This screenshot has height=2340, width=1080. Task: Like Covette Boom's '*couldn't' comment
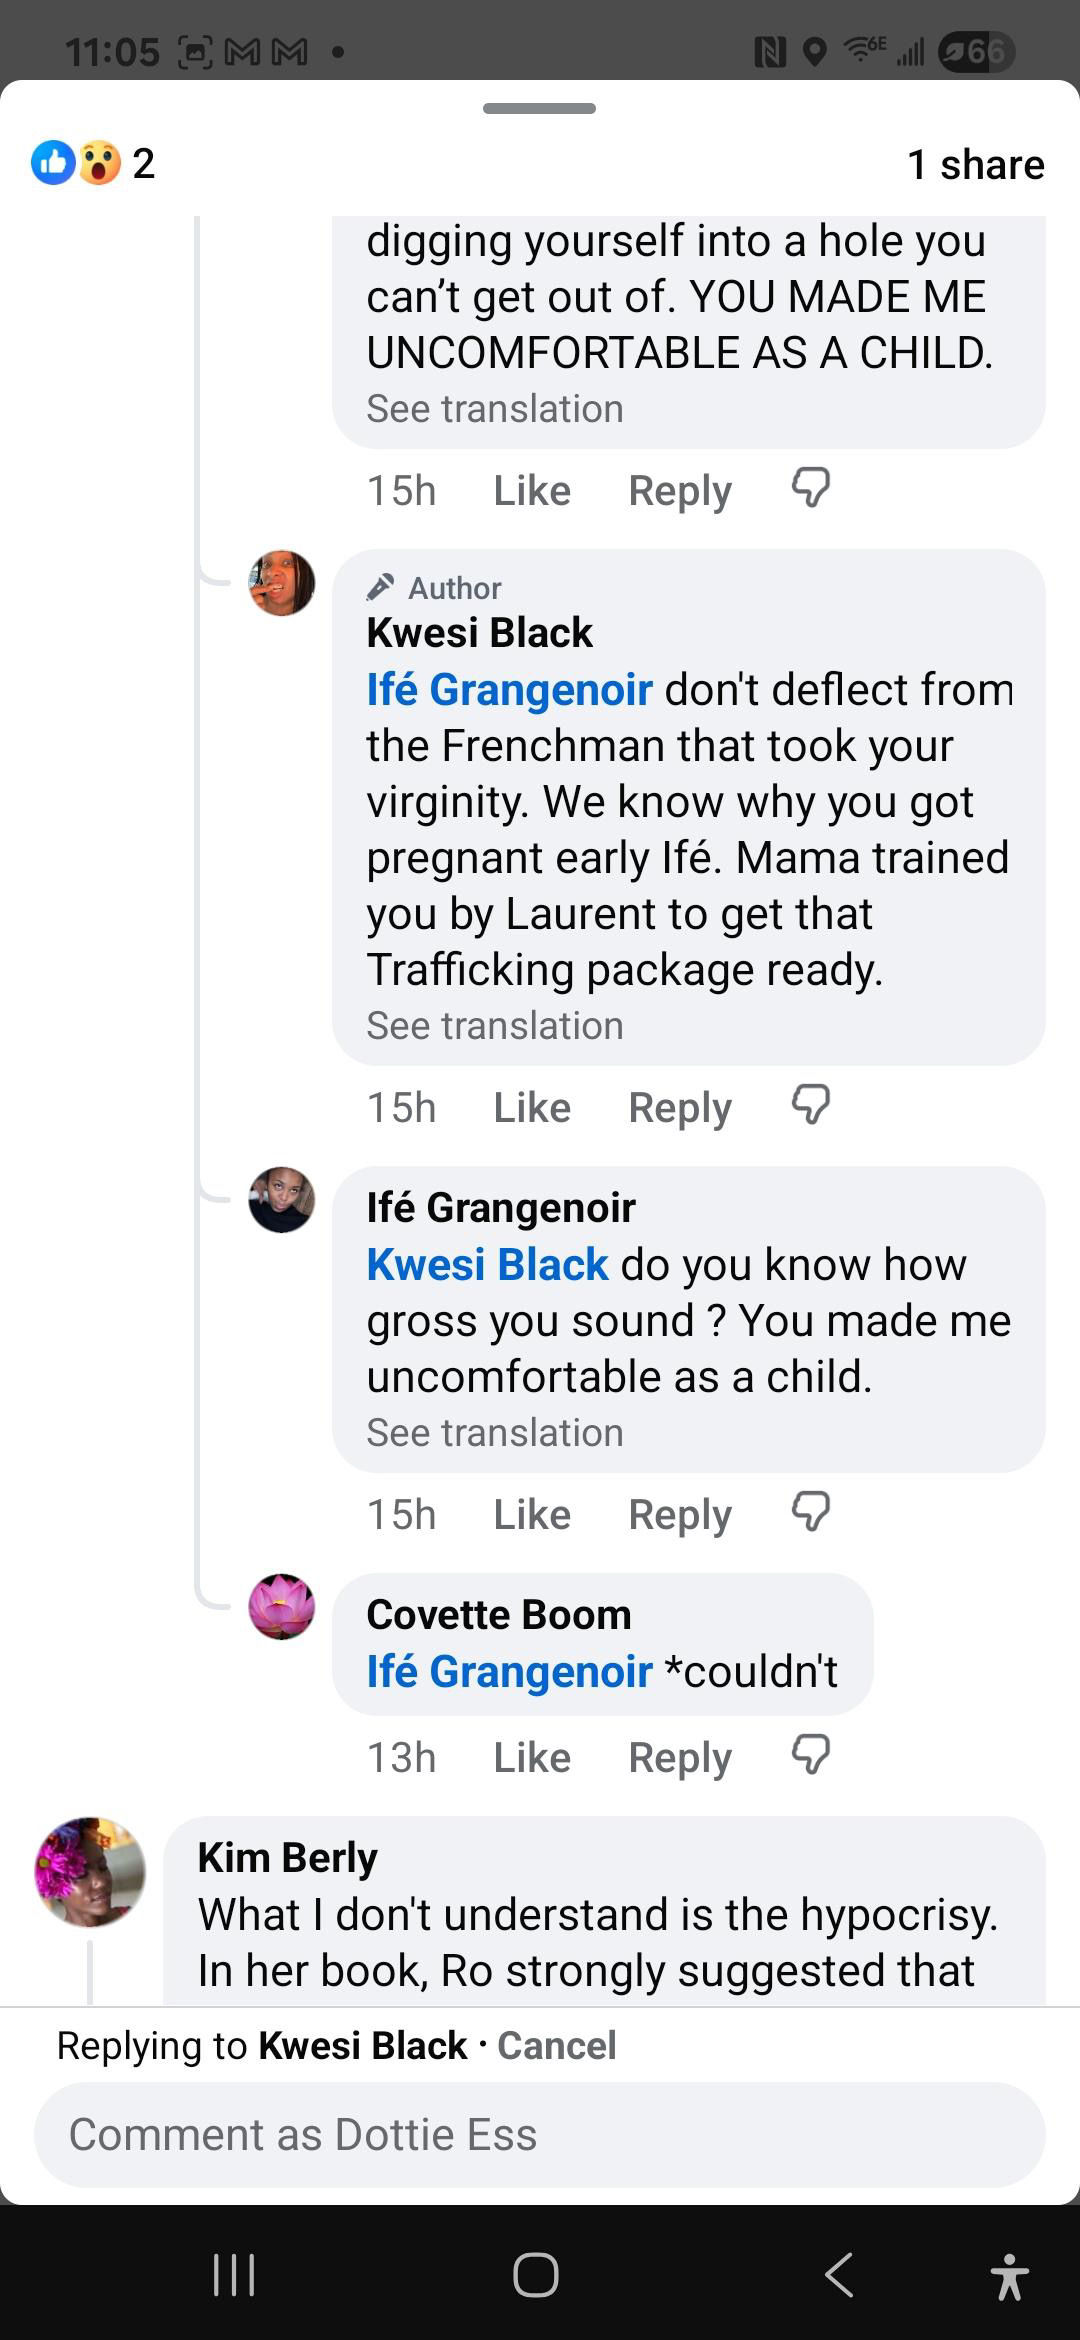pyautogui.click(x=532, y=1757)
